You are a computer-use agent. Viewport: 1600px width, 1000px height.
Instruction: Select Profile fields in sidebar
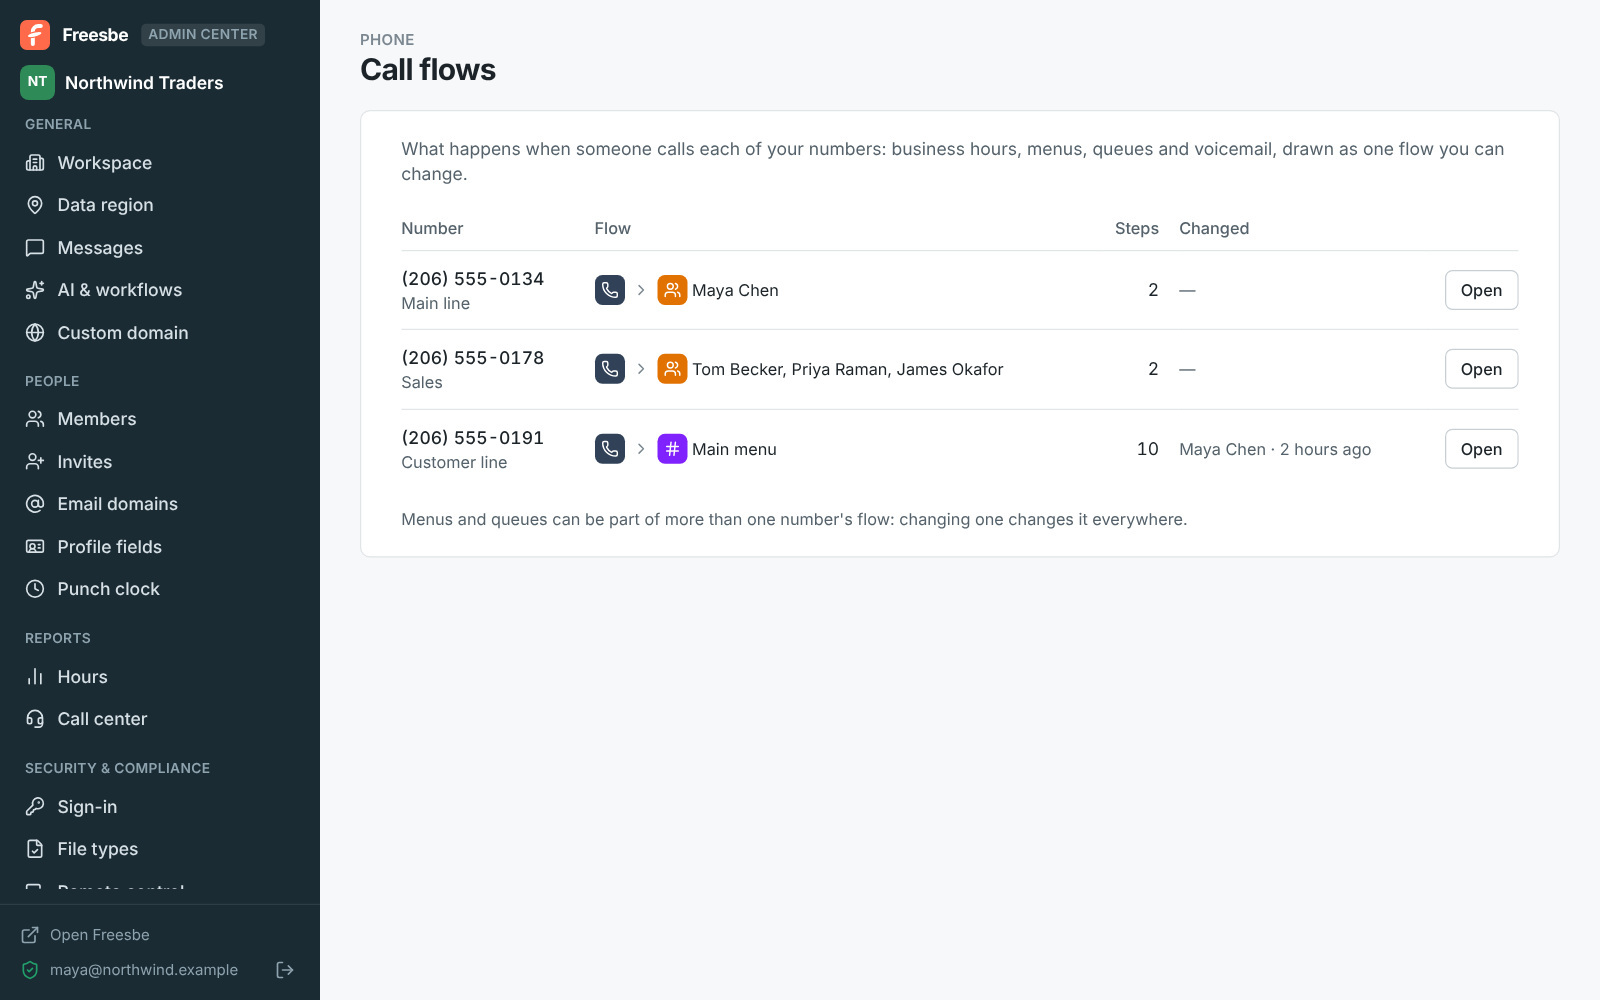coord(160,547)
